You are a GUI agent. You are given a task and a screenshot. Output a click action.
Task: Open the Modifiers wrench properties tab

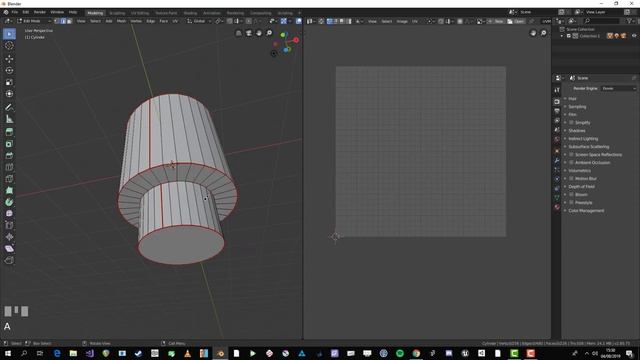click(557, 160)
